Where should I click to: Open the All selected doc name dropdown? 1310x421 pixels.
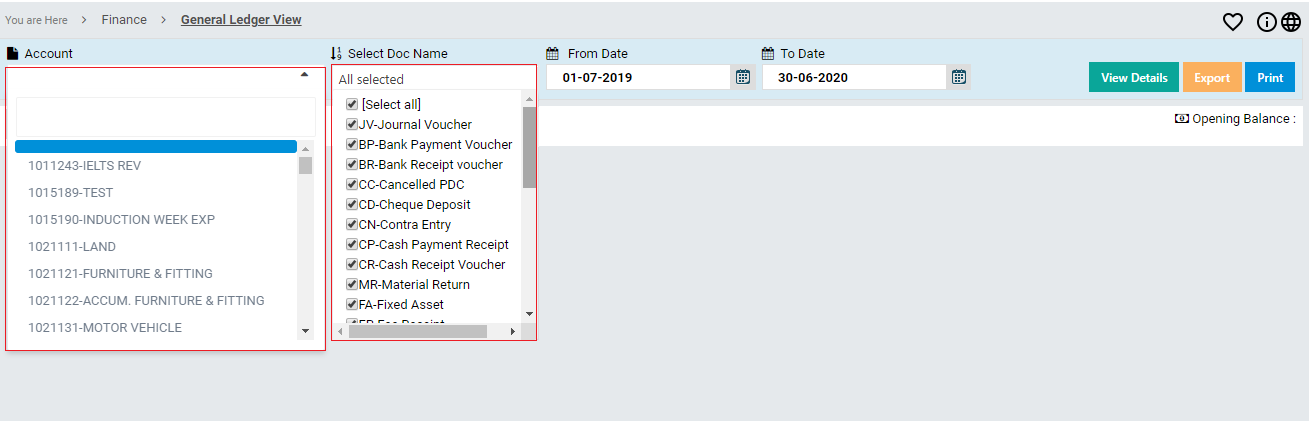[x=433, y=79]
